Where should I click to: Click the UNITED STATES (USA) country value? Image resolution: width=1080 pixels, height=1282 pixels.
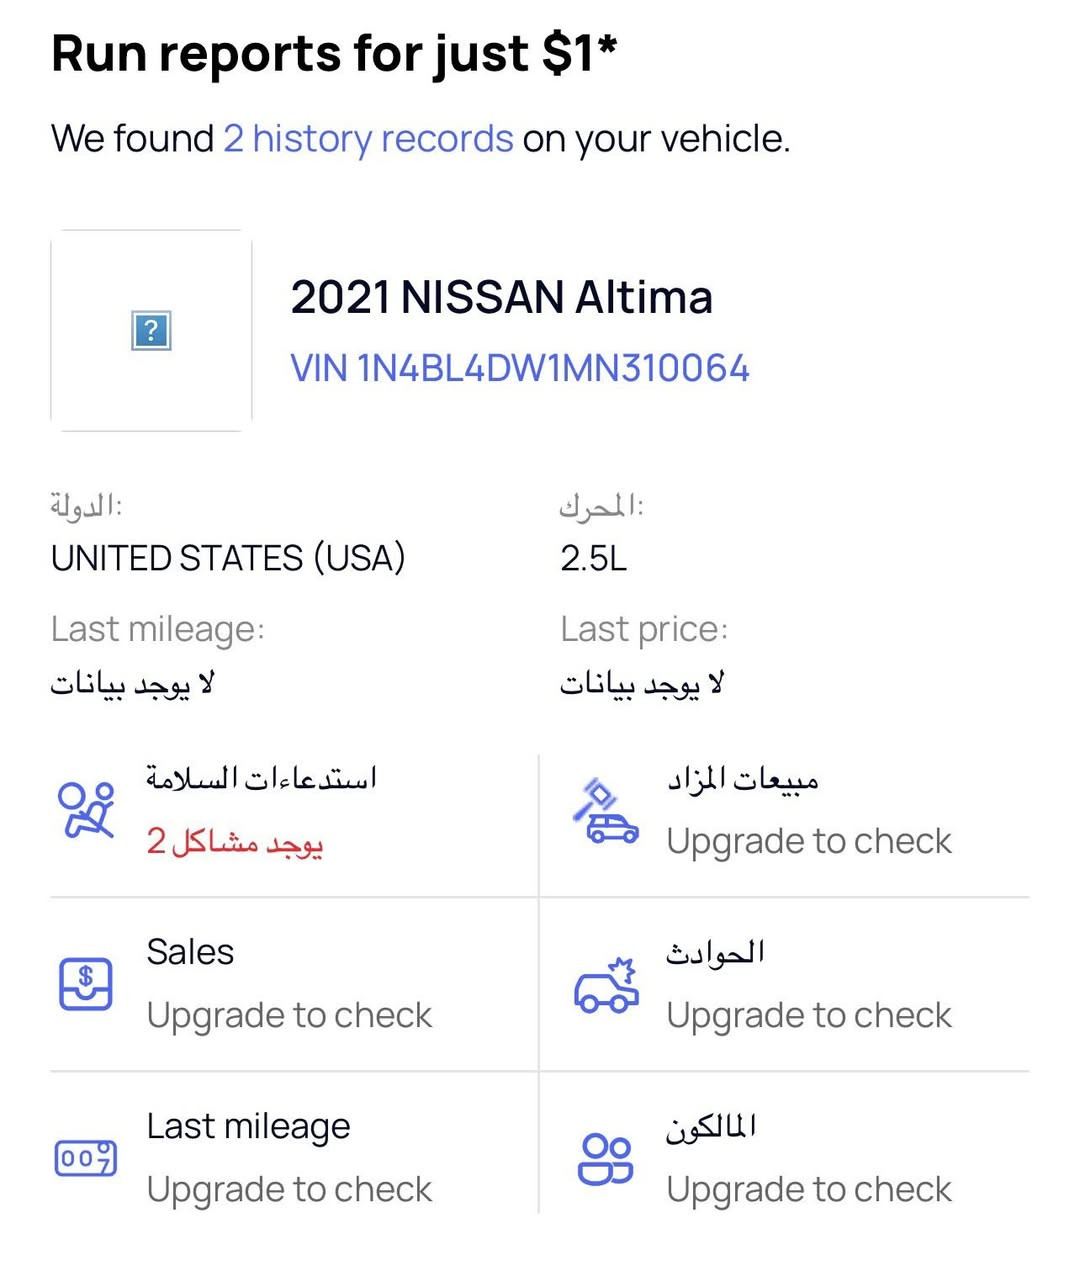click(228, 558)
